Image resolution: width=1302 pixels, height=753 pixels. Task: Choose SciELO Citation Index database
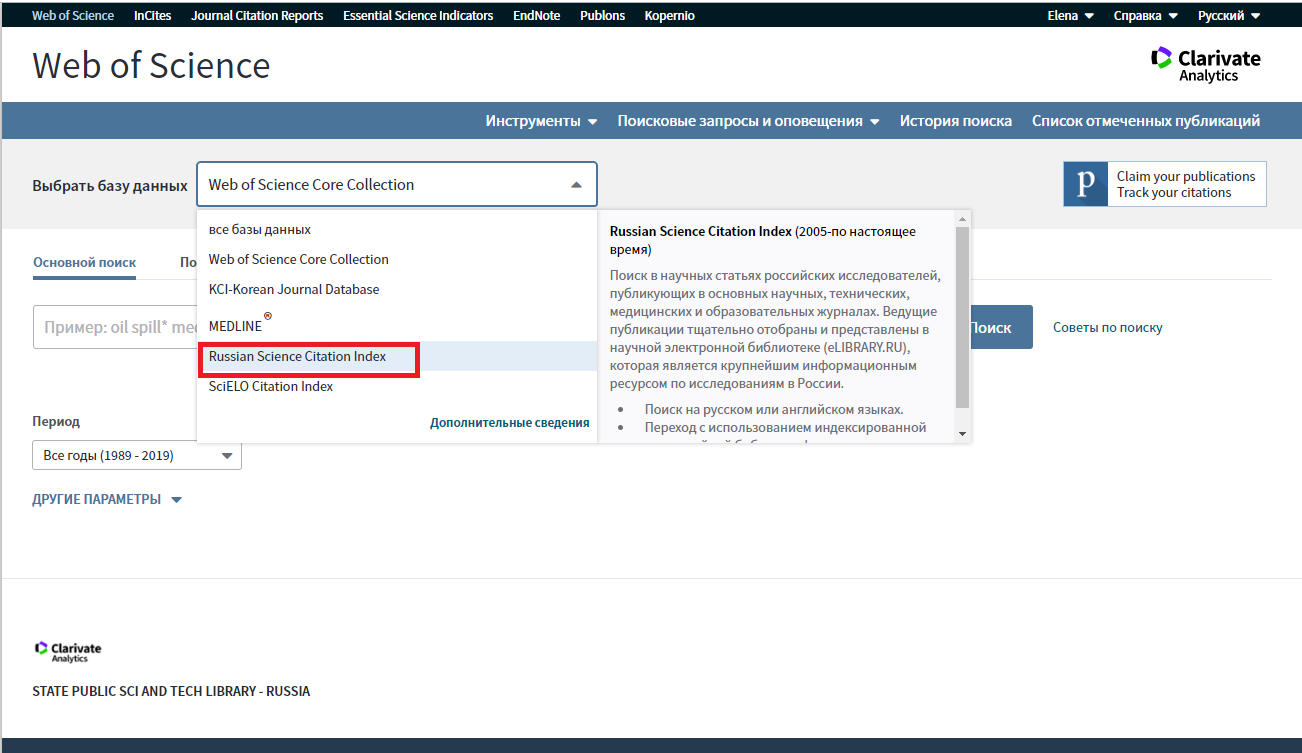(x=270, y=387)
